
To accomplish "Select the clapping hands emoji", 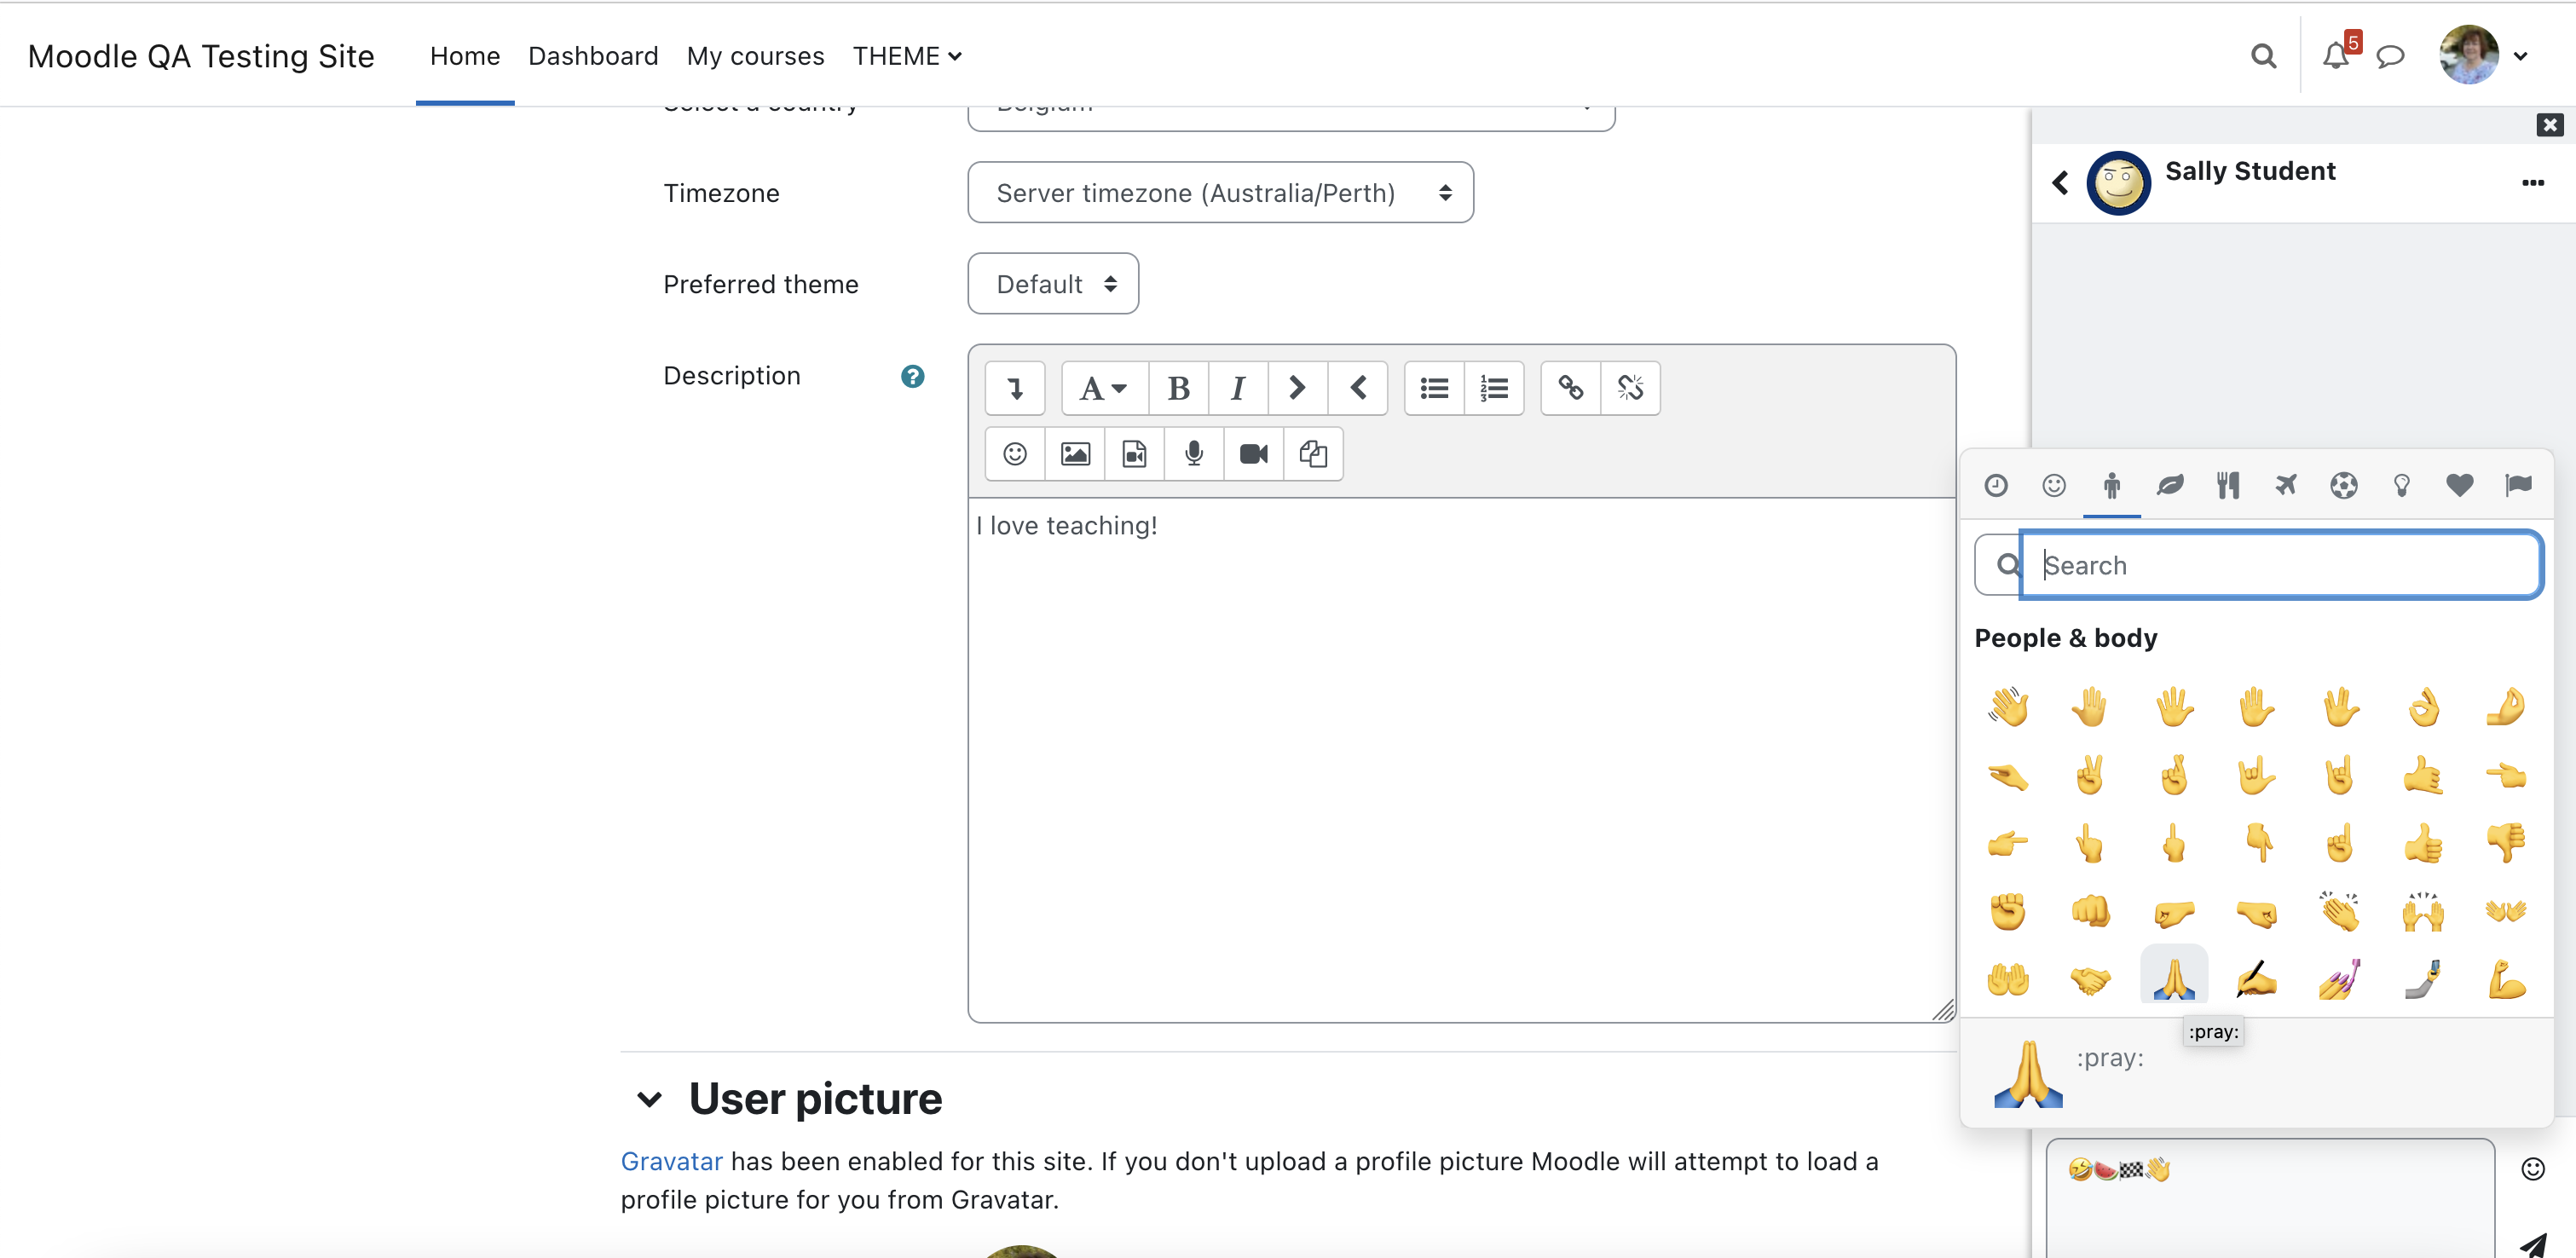I will coord(2340,911).
